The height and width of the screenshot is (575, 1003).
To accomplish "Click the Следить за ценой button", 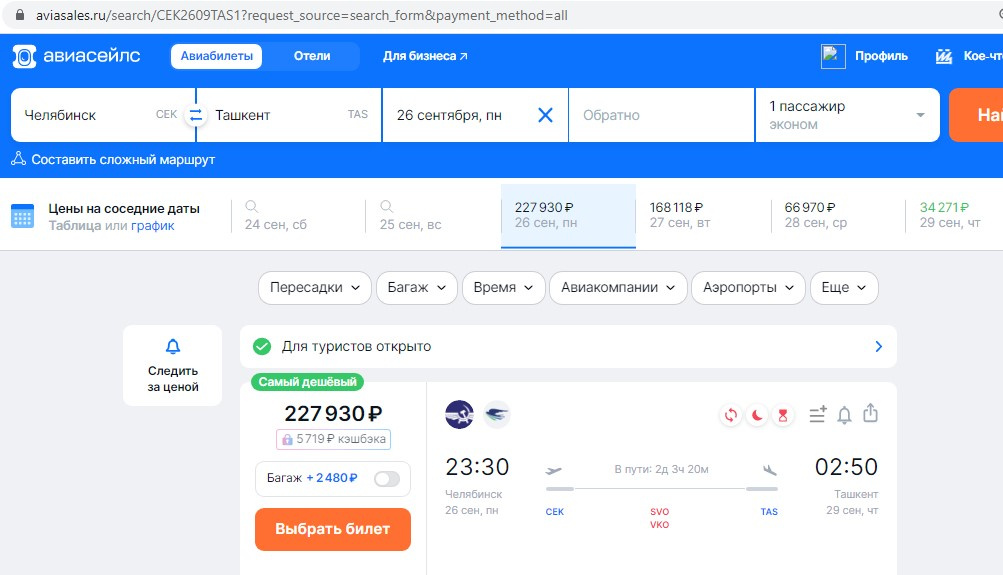I will tap(173, 365).
